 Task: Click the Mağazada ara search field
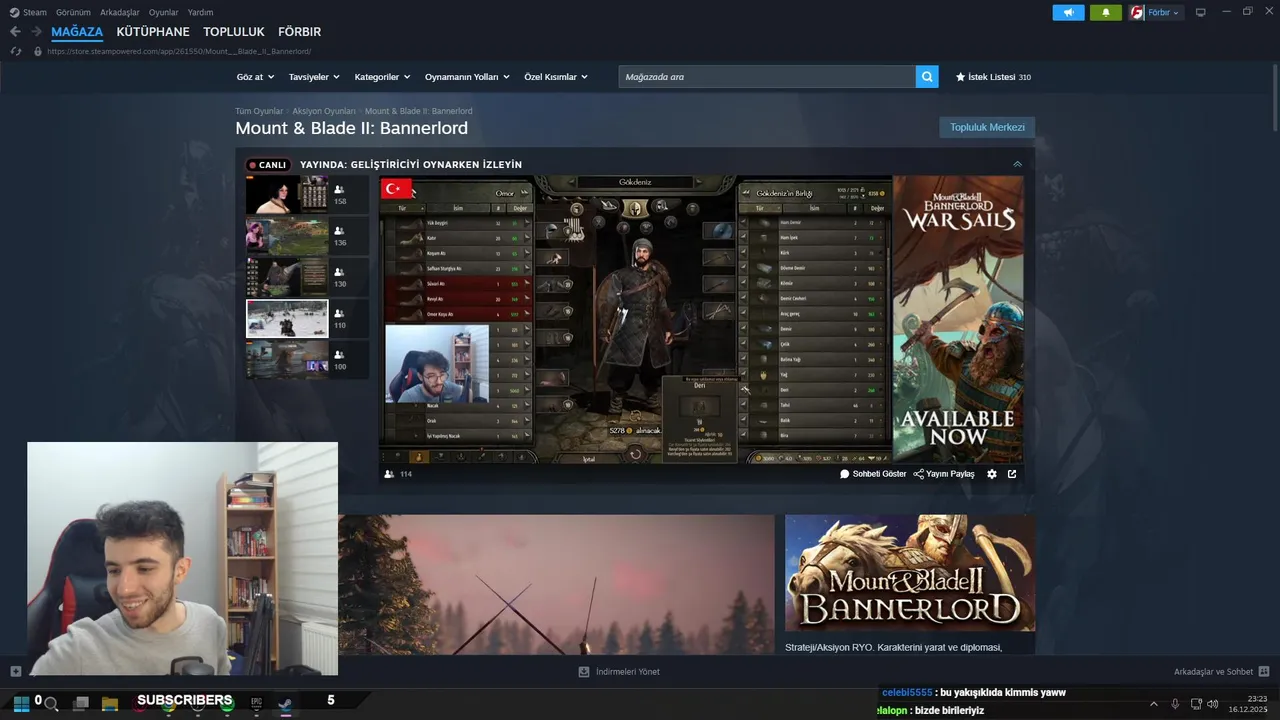tap(767, 77)
